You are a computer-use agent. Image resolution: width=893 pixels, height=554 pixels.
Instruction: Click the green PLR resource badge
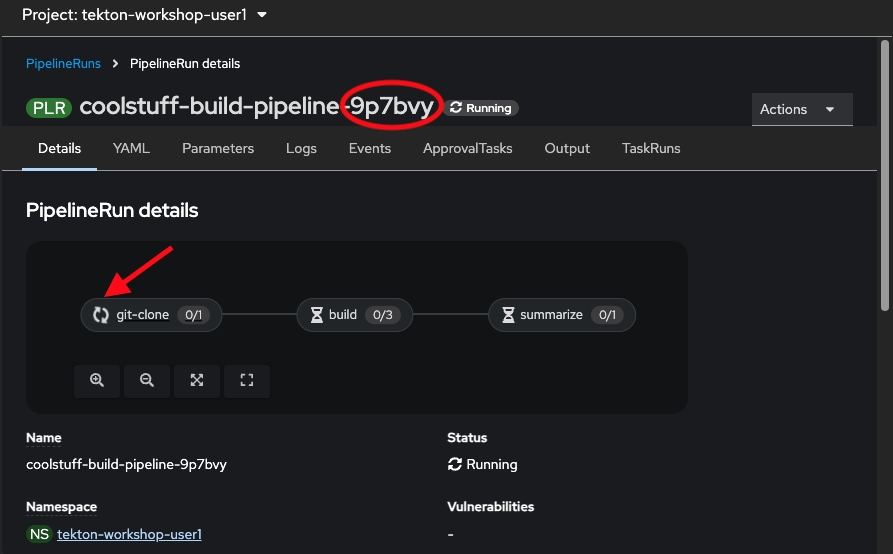click(x=49, y=108)
